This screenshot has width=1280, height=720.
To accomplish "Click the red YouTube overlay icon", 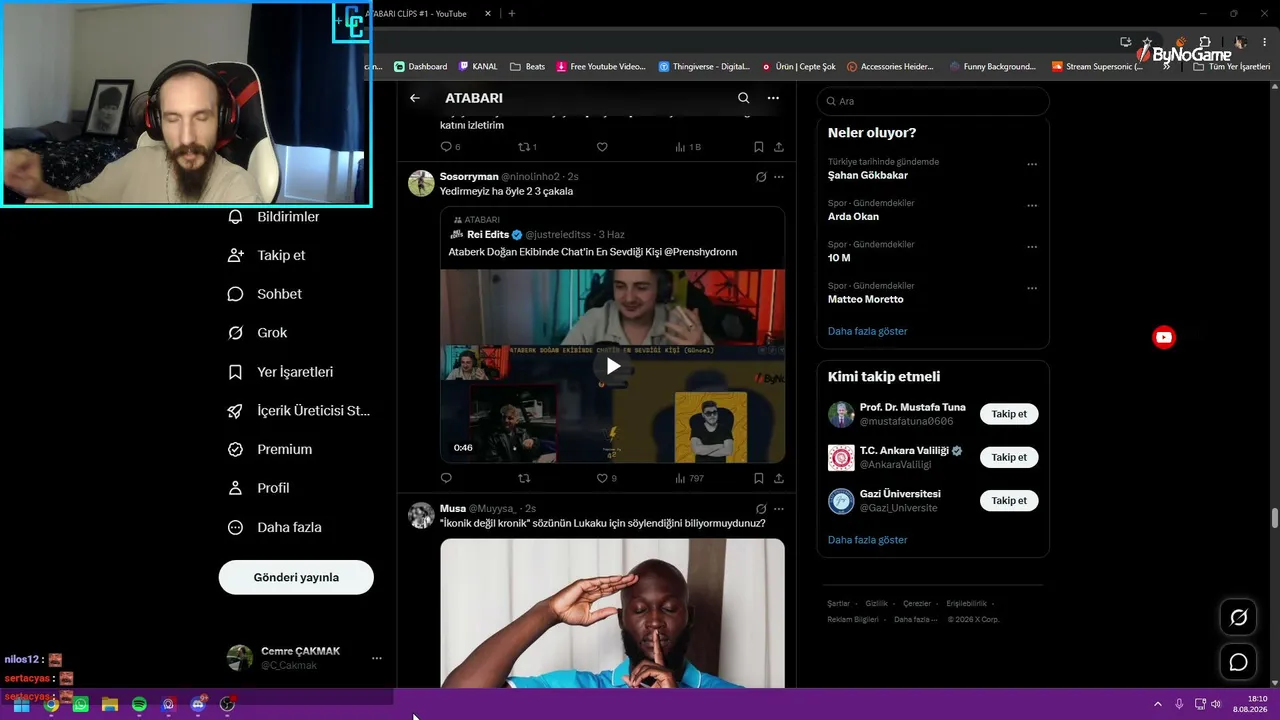I will point(1164,338).
